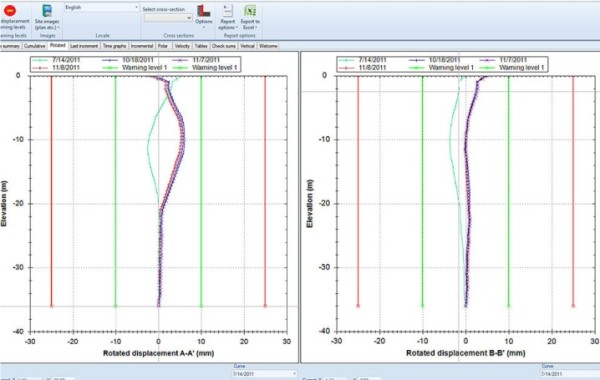Open Site images (plan etc.) menu
This screenshot has width=600, height=380.
(47, 18)
